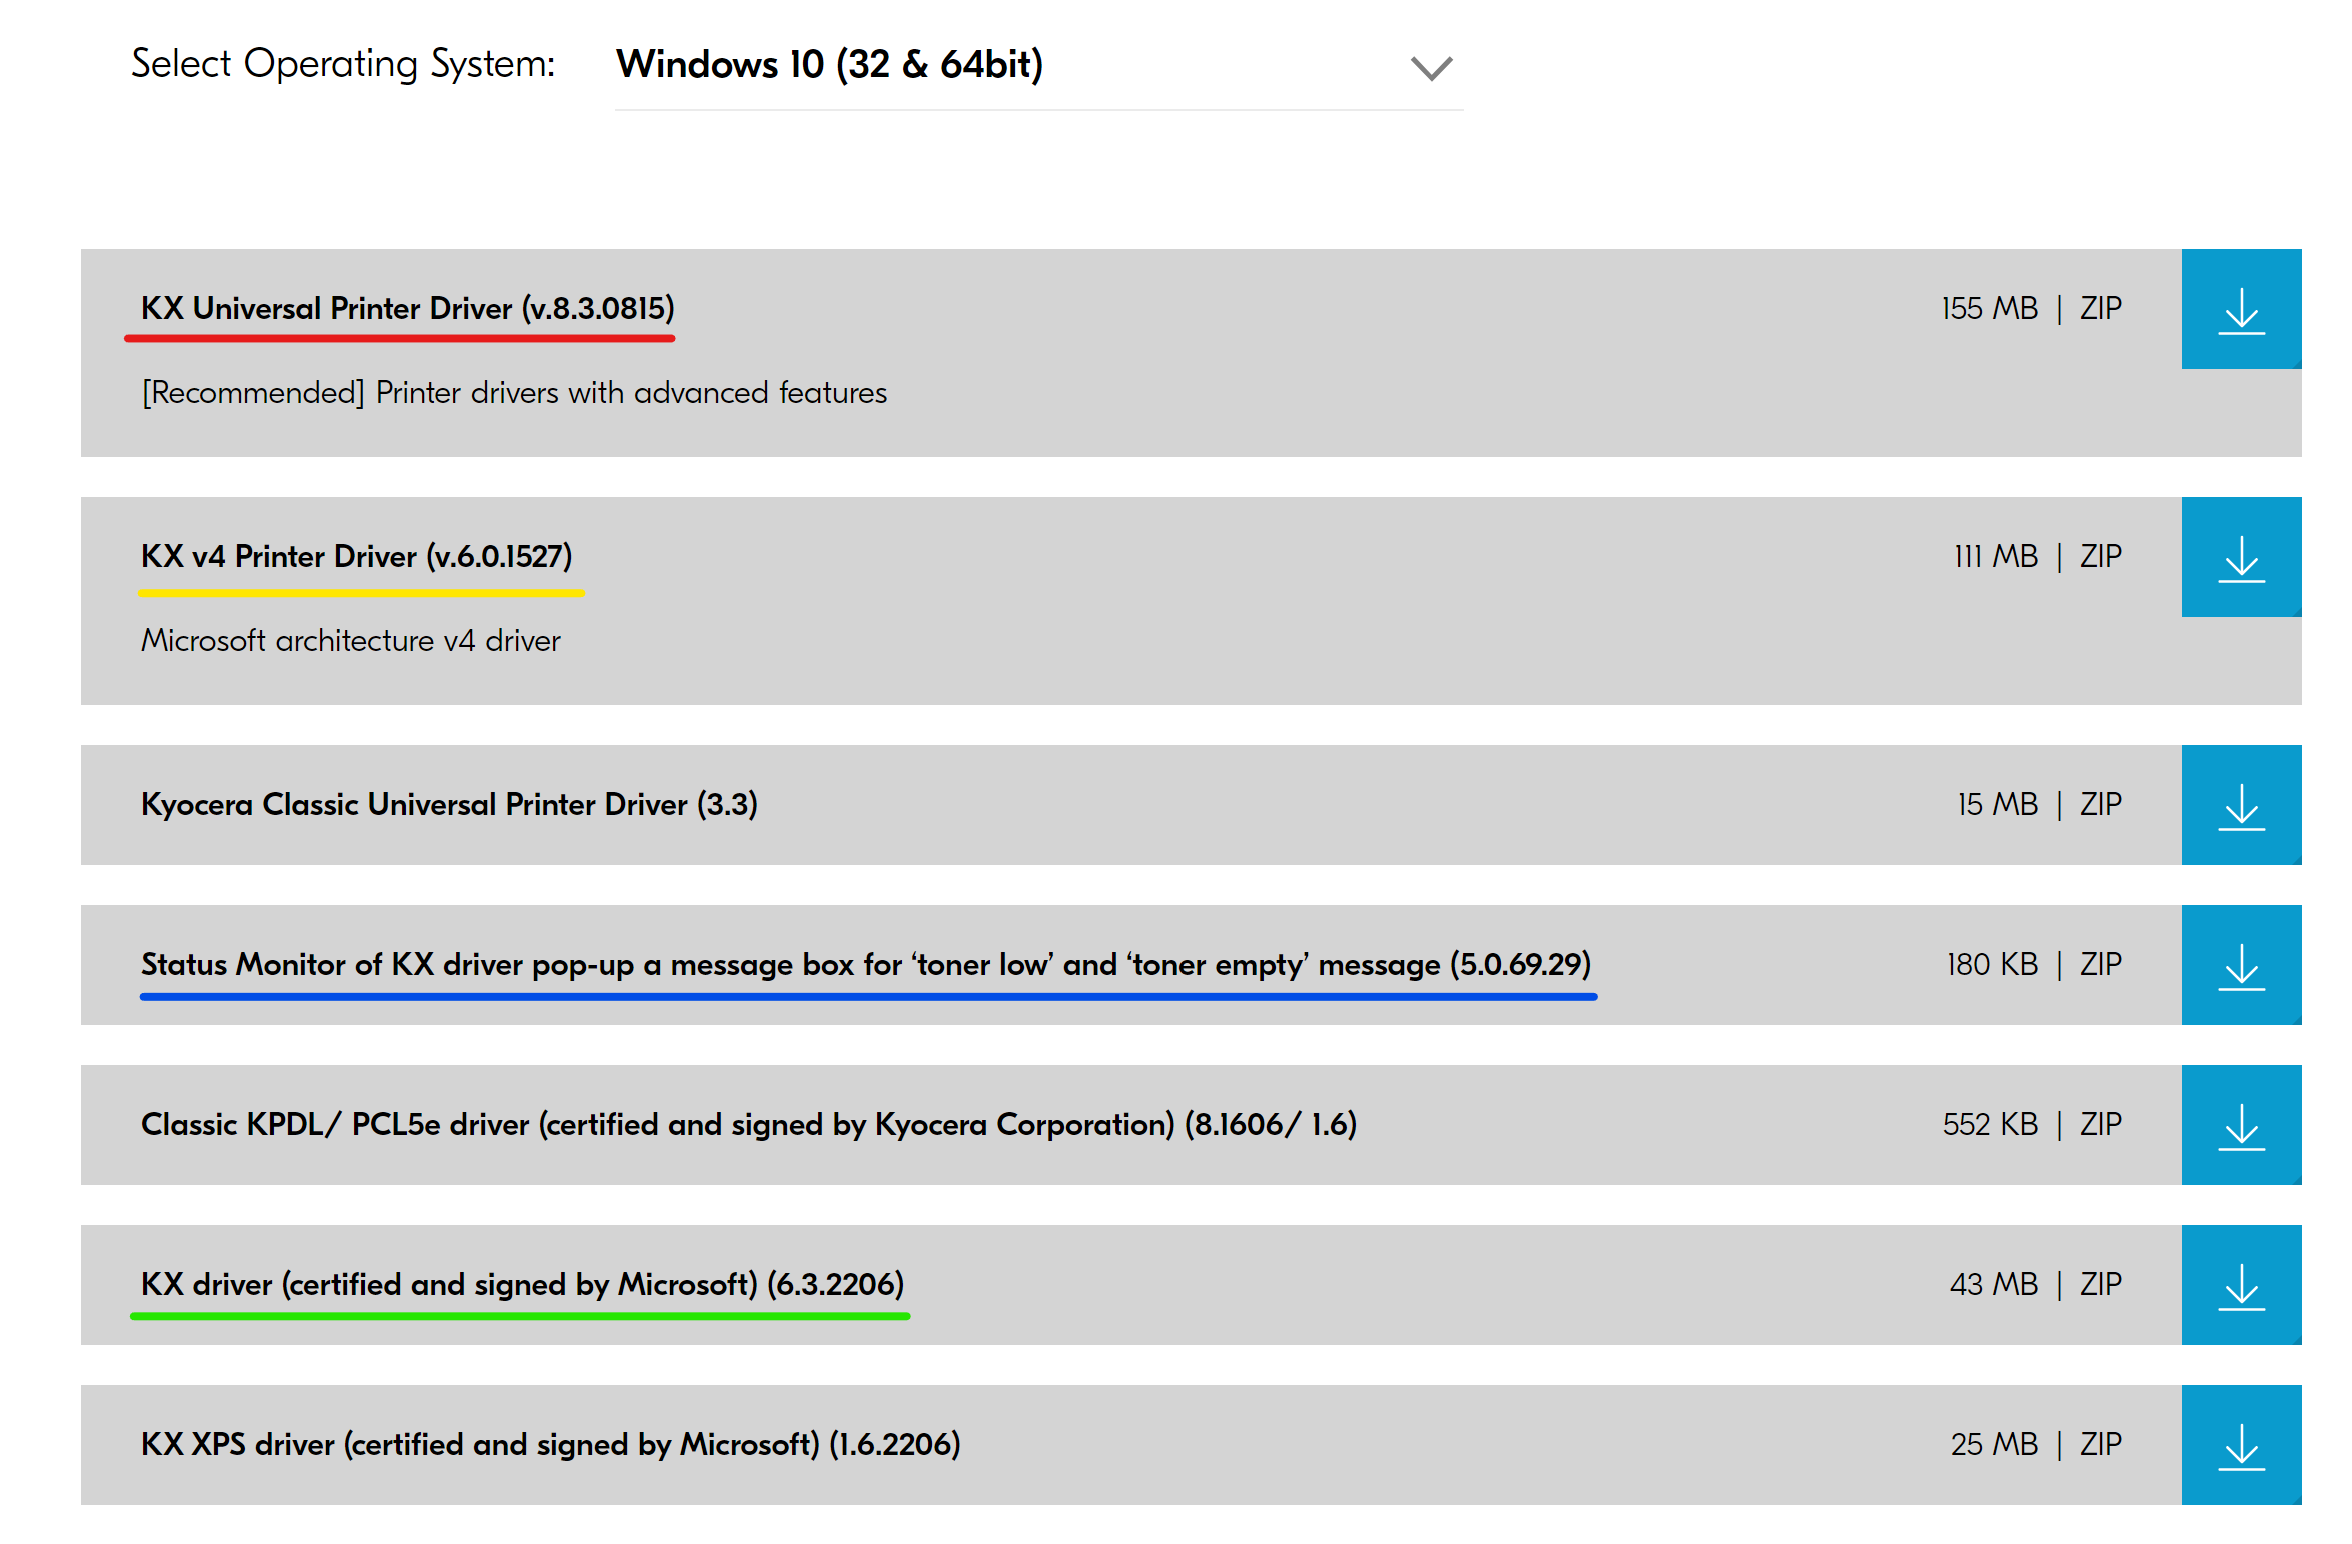The image size is (2352, 1544).
Task: Click KX v4 Printer Driver (v.6.0.1527) title
Action: (356, 556)
